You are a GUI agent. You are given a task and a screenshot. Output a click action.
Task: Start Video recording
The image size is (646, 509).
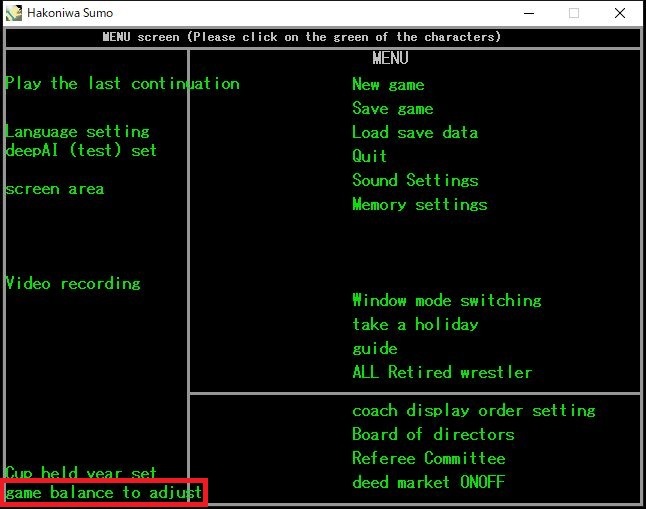point(73,283)
